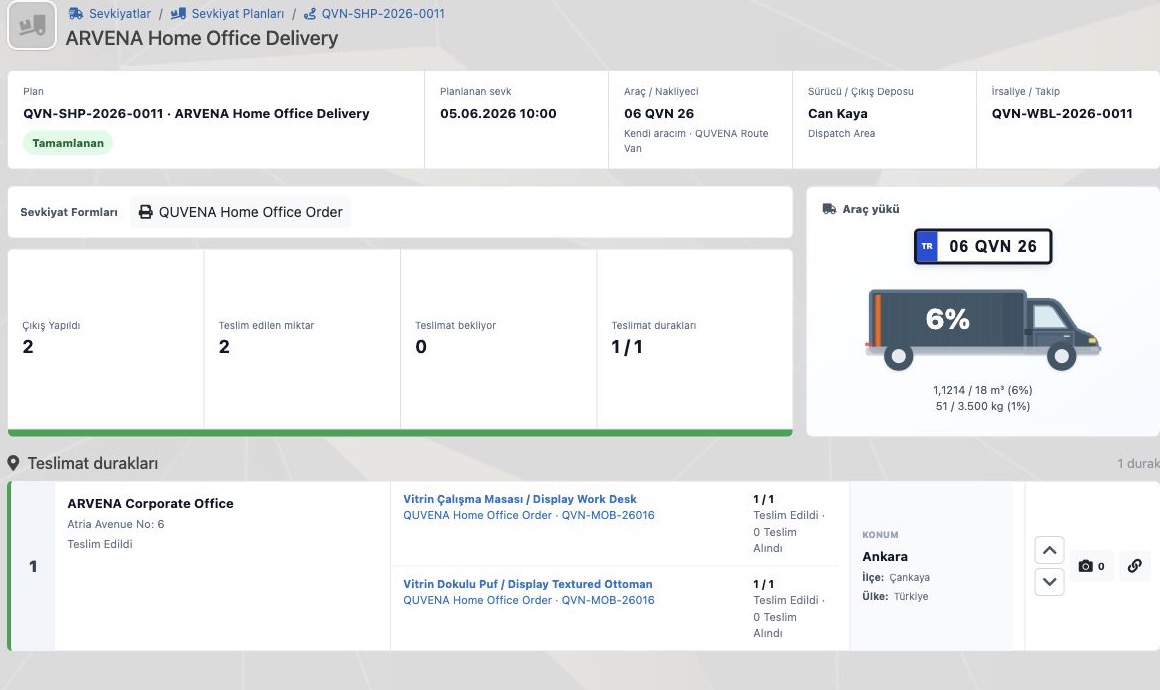Open Vitrin Çalışma Masası product link
This screenshot has height=690, width=1160.
(519, 499)
